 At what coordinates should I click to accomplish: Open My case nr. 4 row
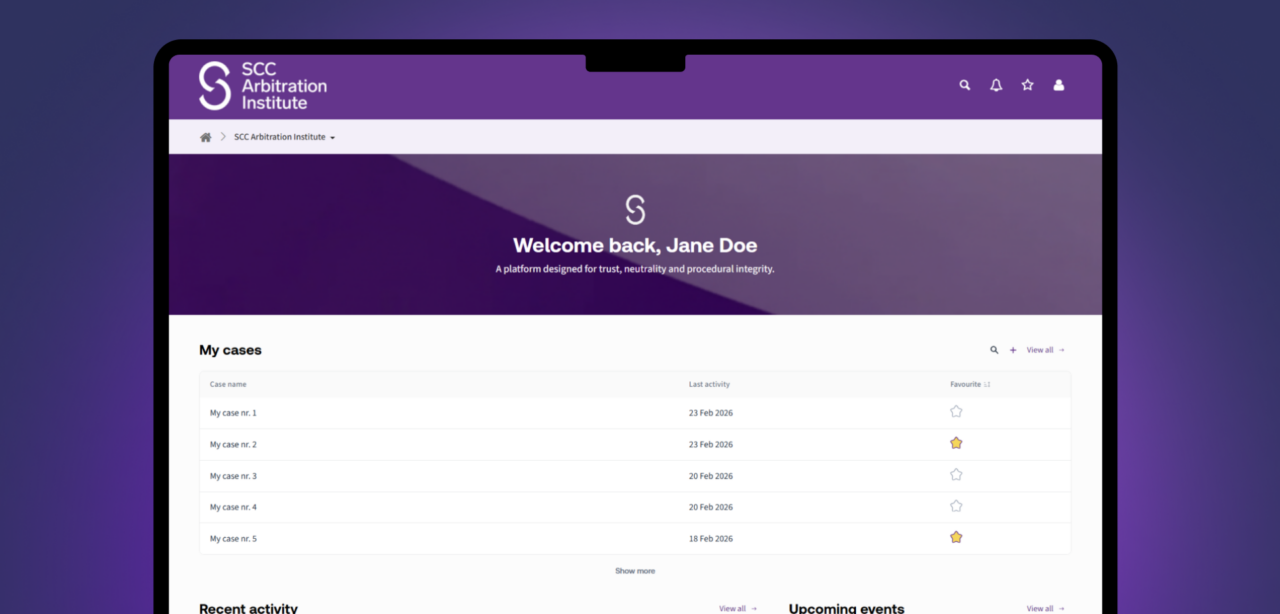[233, 507]
